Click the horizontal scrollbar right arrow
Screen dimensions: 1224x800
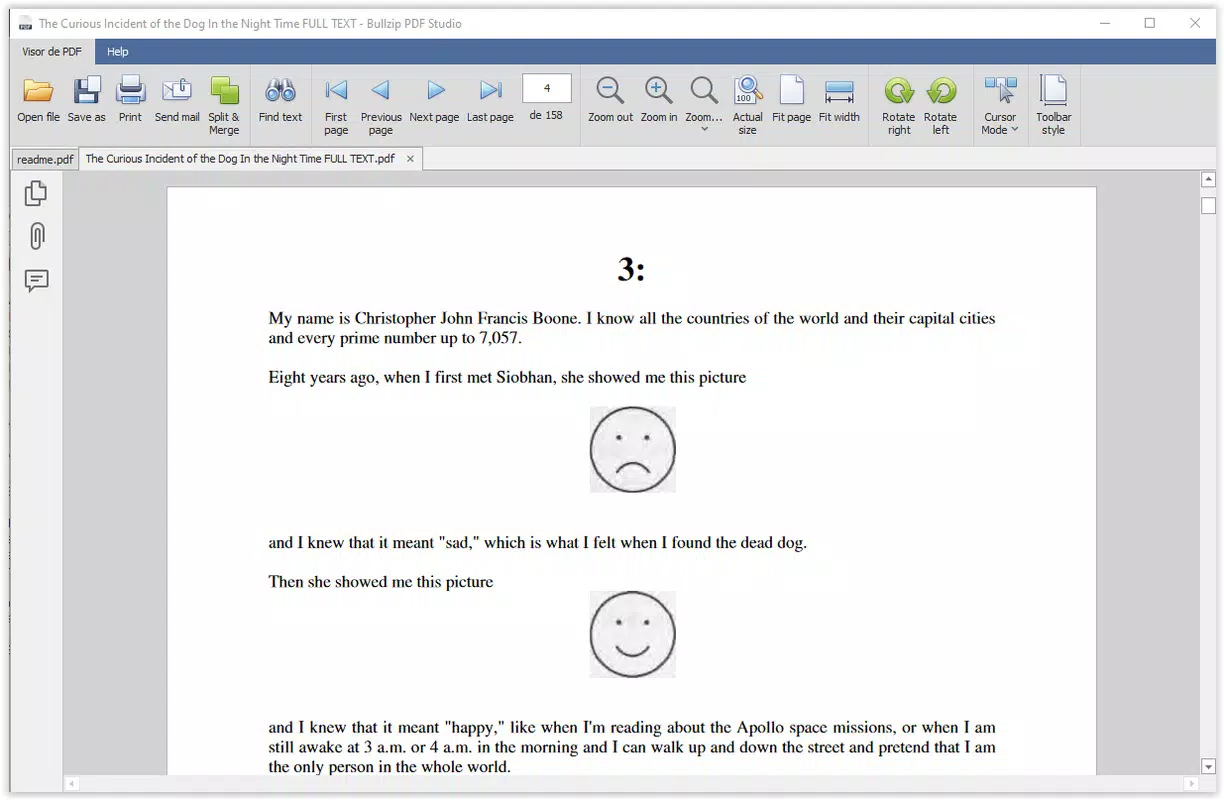(x=1190, y=784)
